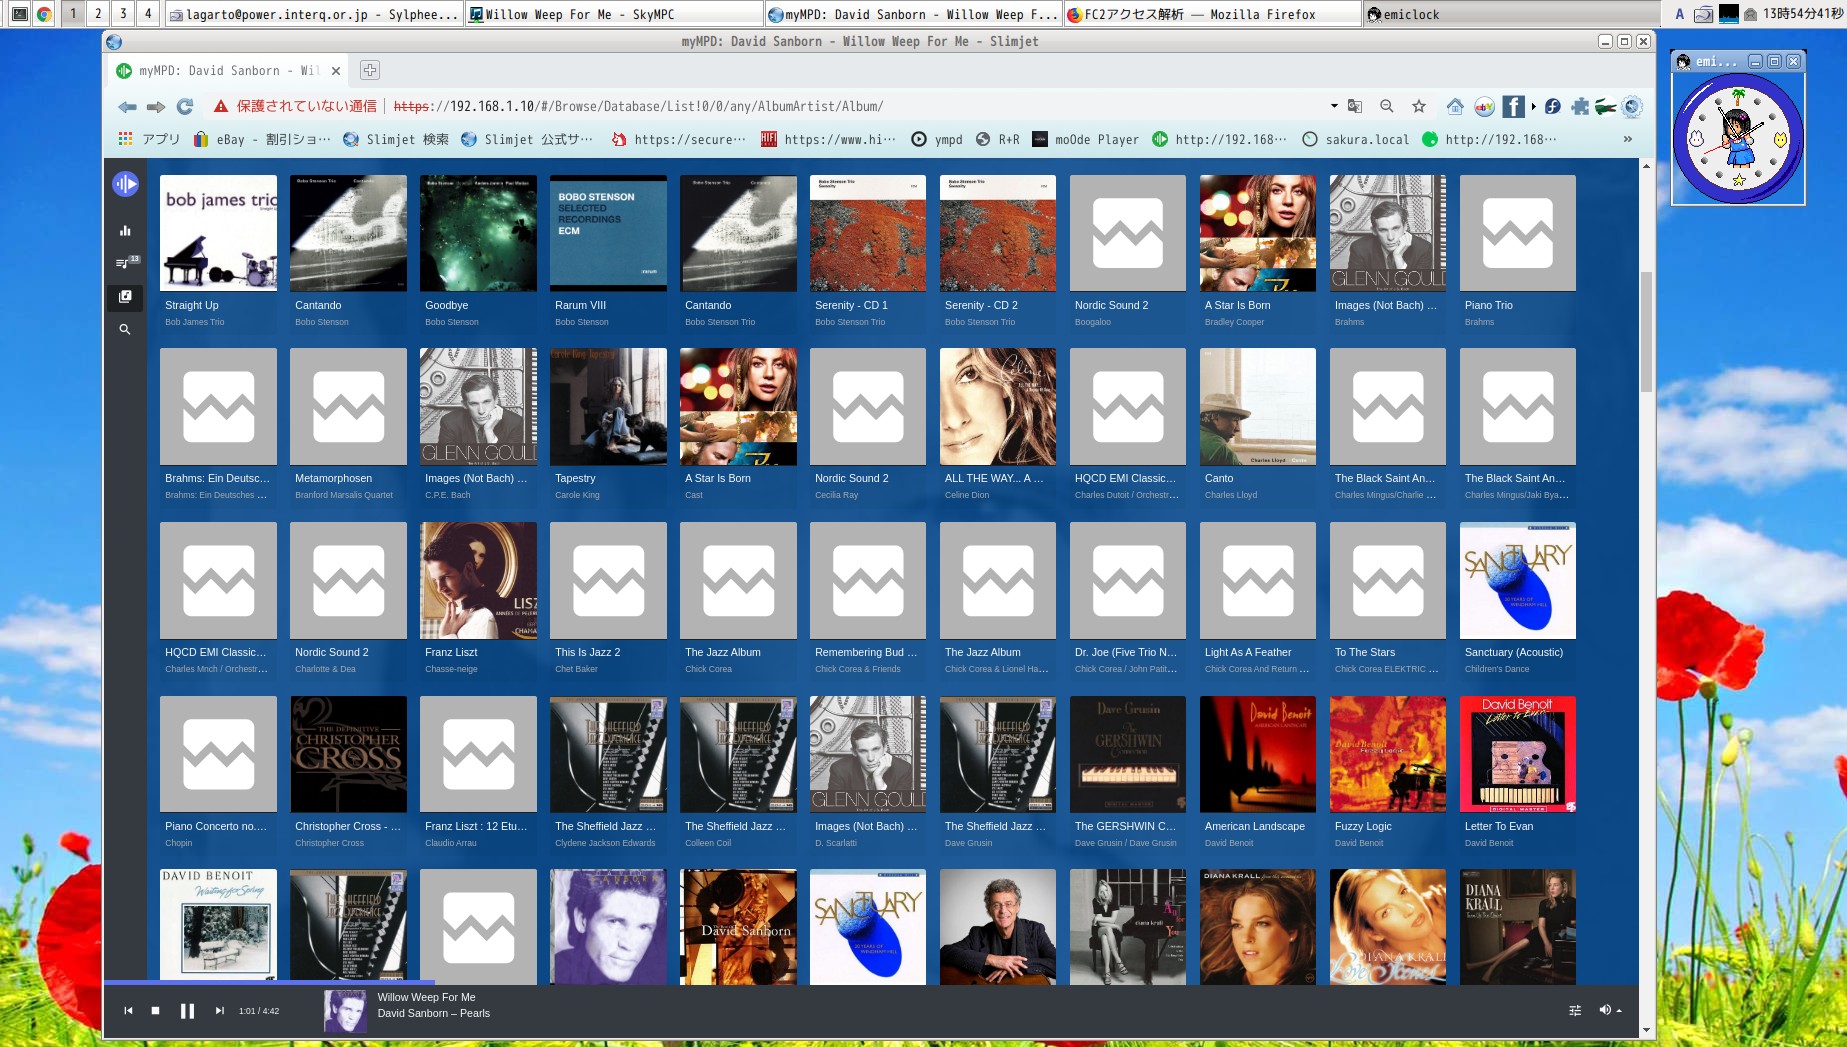Open the moOde Player bookmark
The width and height of the screenshot is (1847, 1047).
[1085, 139]
